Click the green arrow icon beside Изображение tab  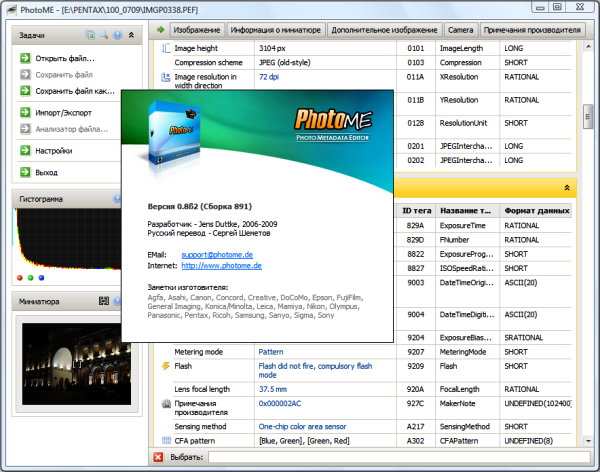click(x=161, y=29)
